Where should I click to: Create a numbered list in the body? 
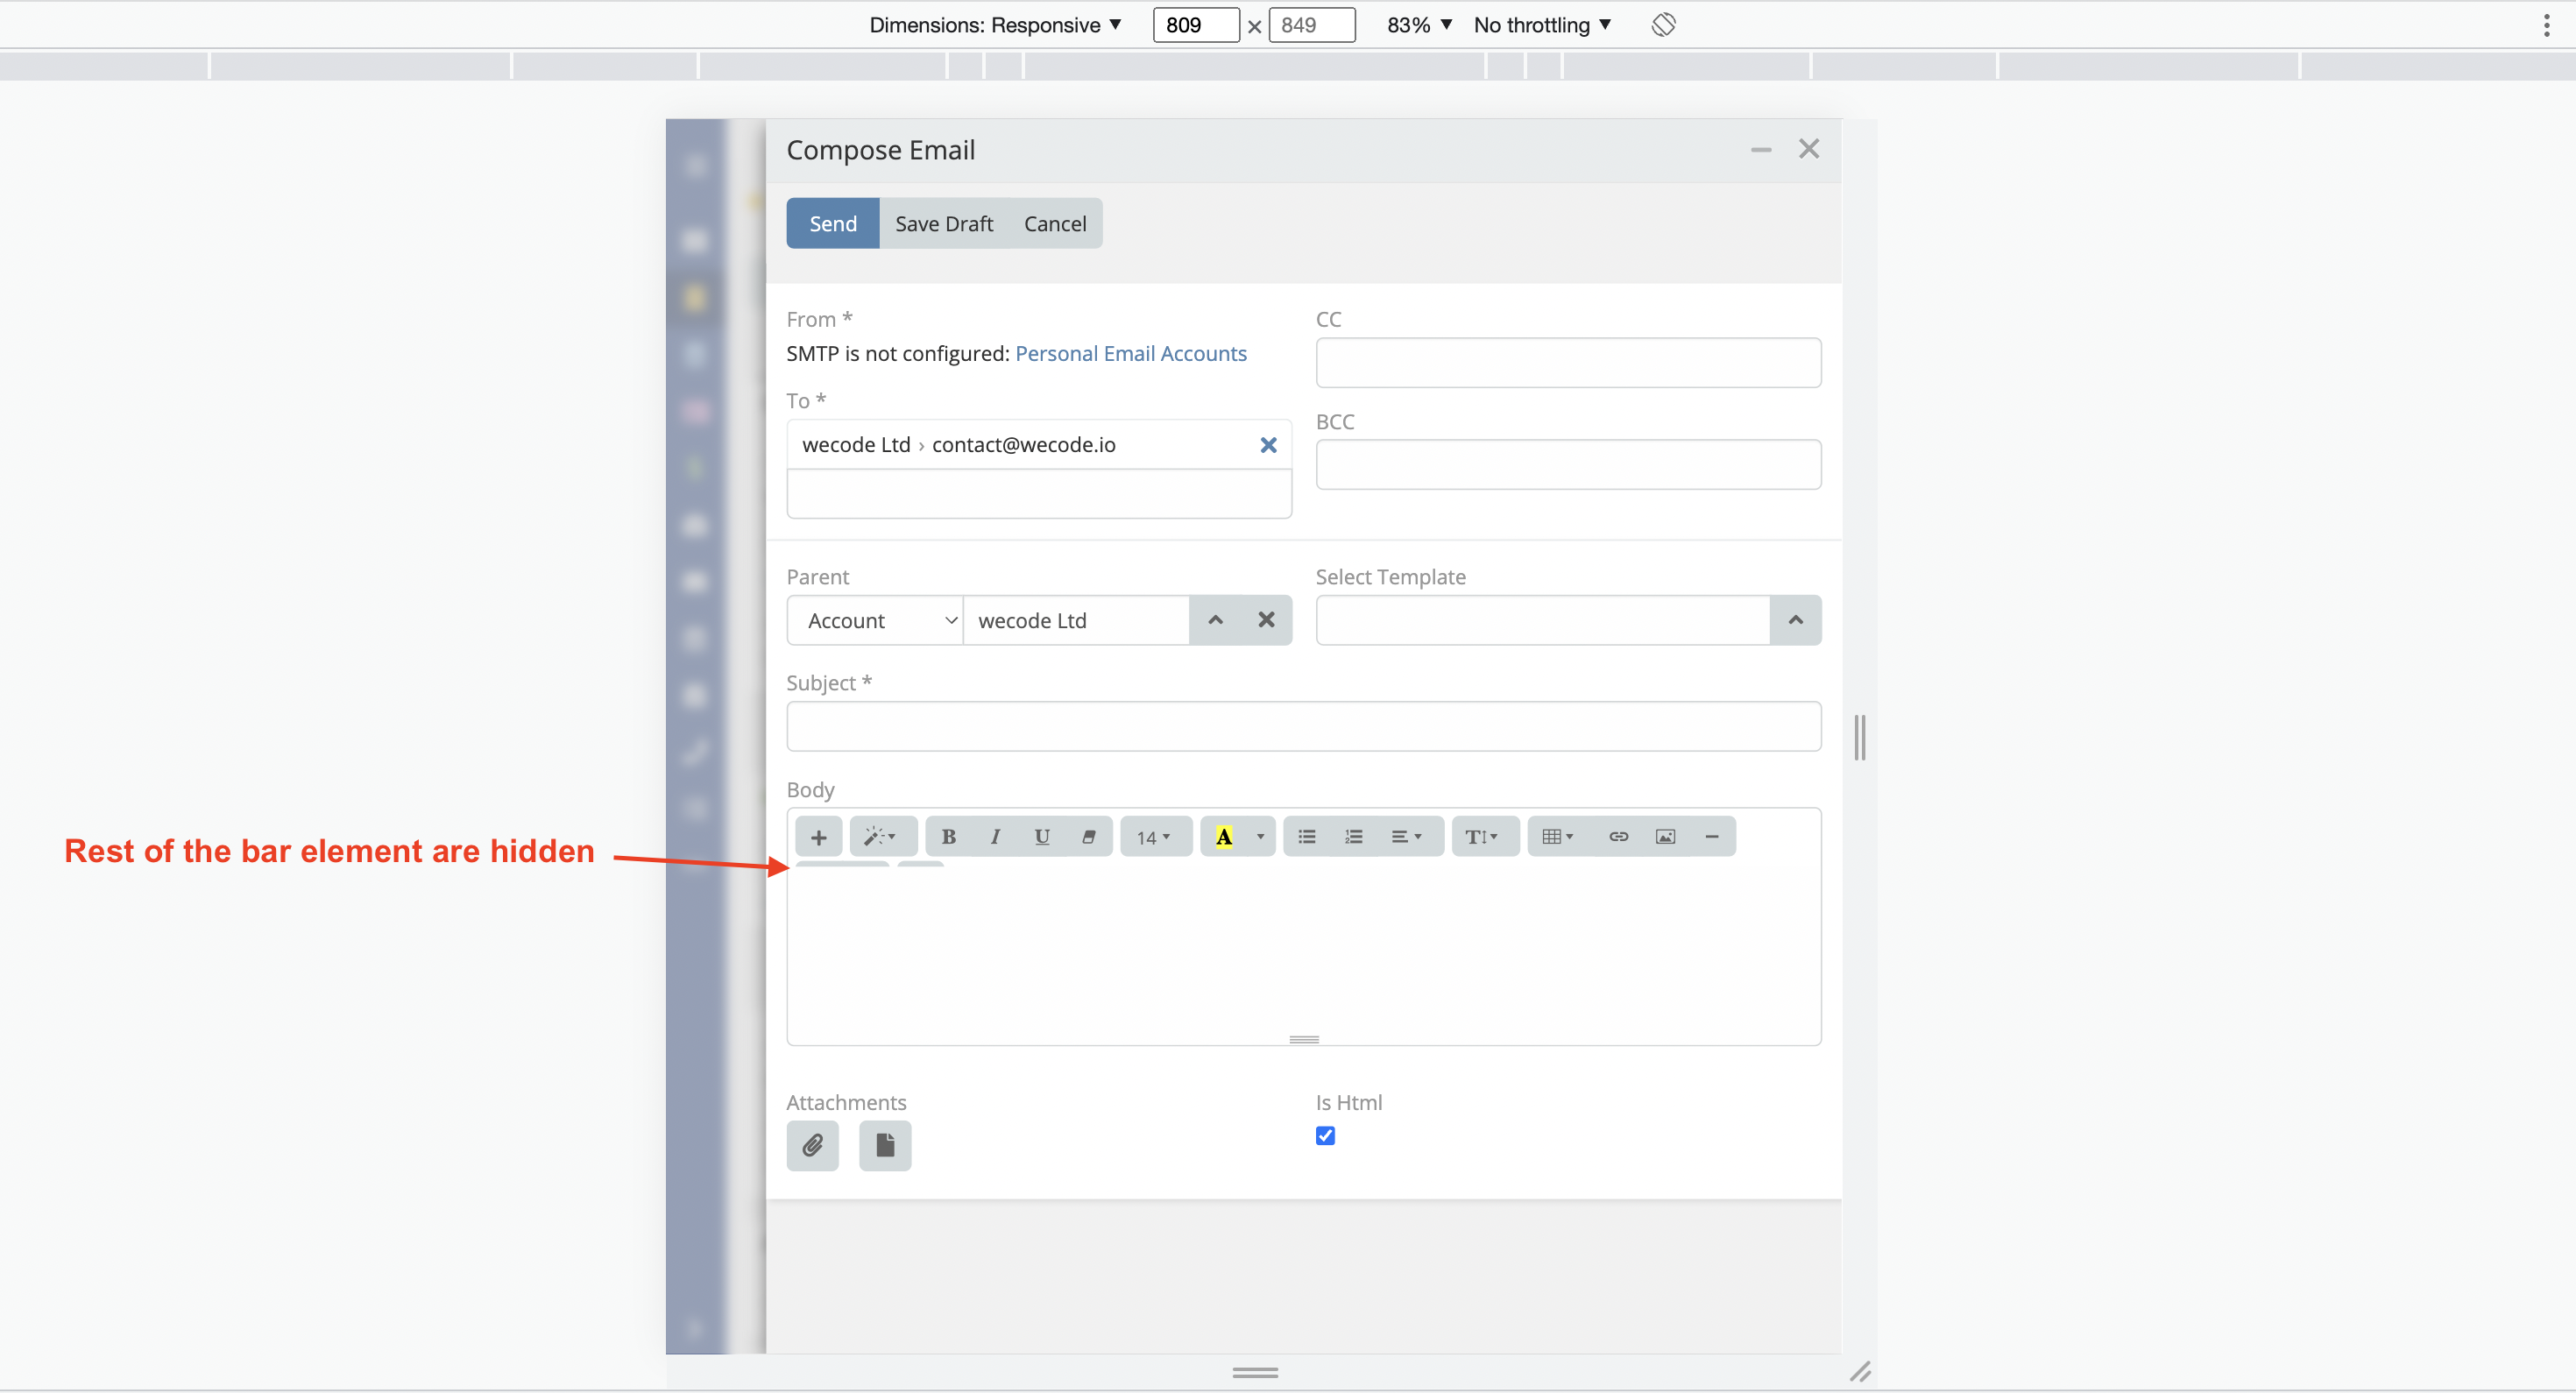1353,836
